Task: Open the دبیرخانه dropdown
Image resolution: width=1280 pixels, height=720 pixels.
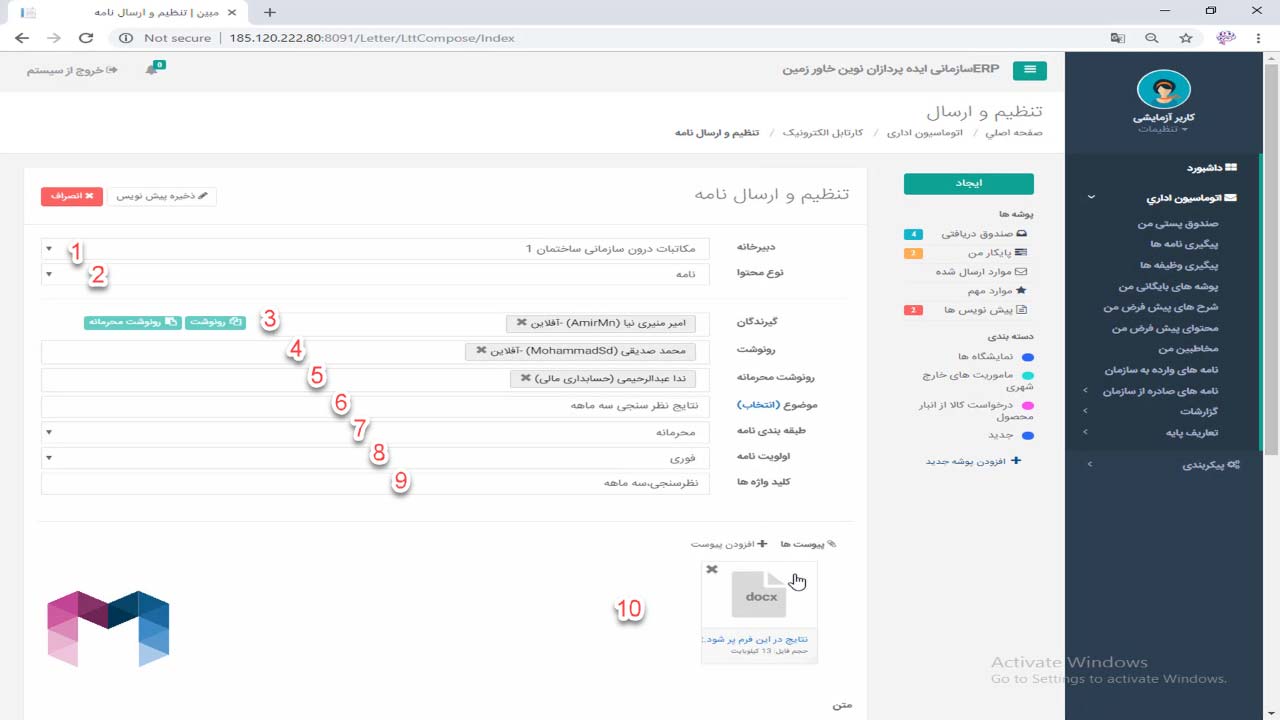Action: click(x=375, y=248)
